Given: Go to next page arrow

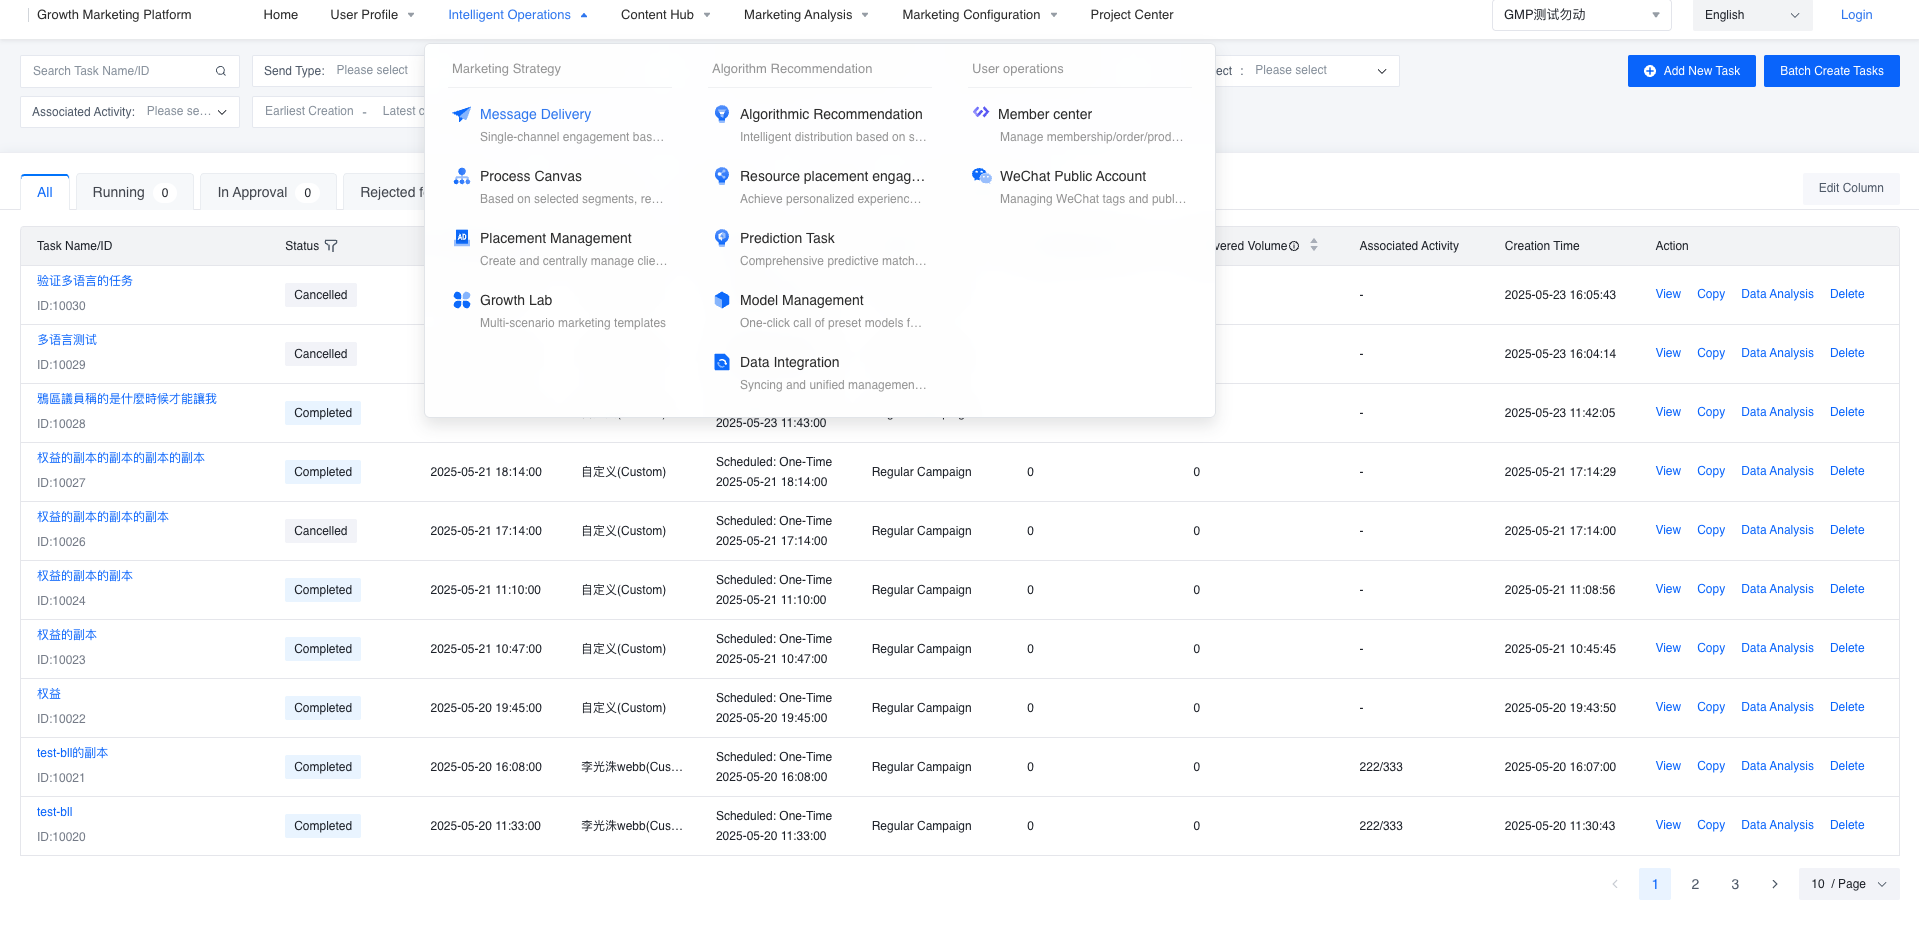Looking at the screenshot, I should [1774, 884].
